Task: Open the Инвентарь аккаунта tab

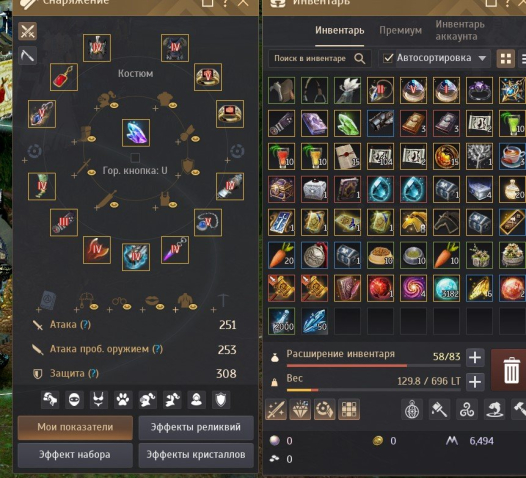Action: click(460, 30)
